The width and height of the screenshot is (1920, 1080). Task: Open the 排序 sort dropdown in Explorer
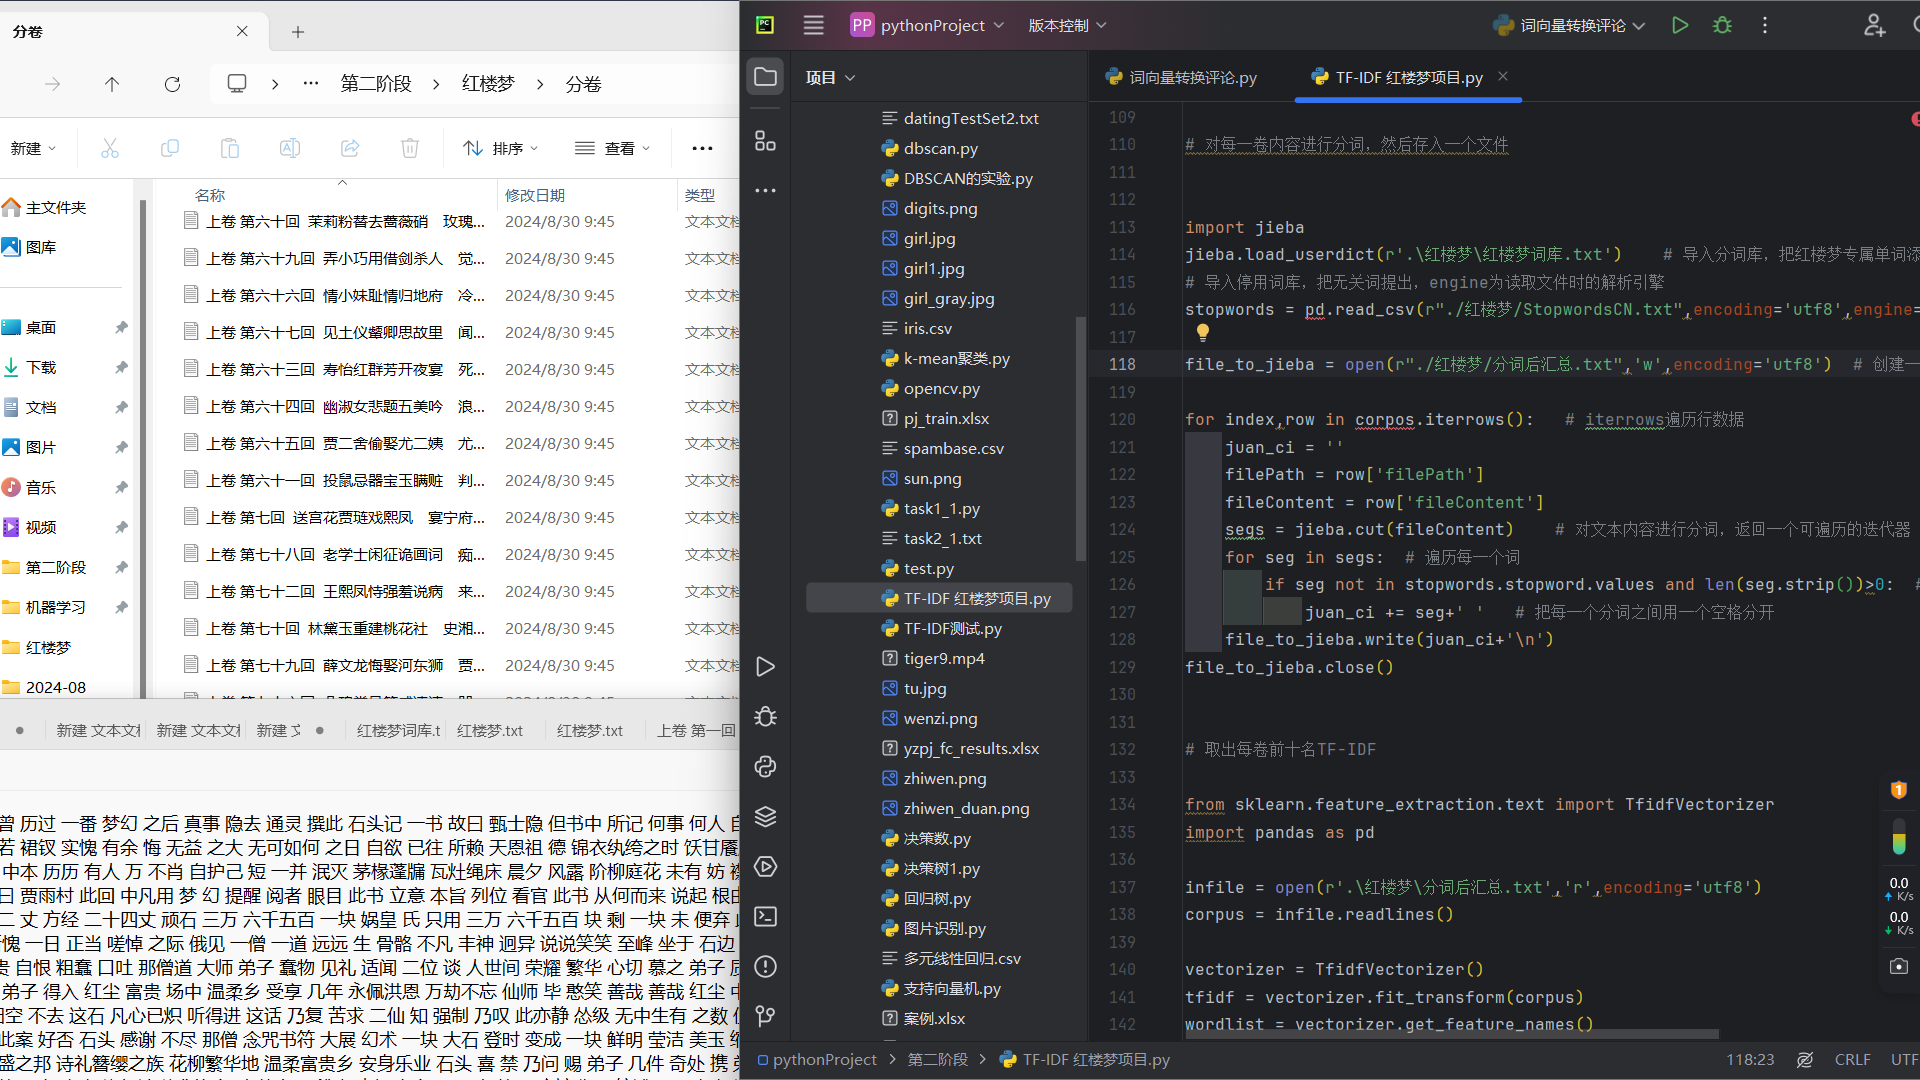(x=501, y=148)
